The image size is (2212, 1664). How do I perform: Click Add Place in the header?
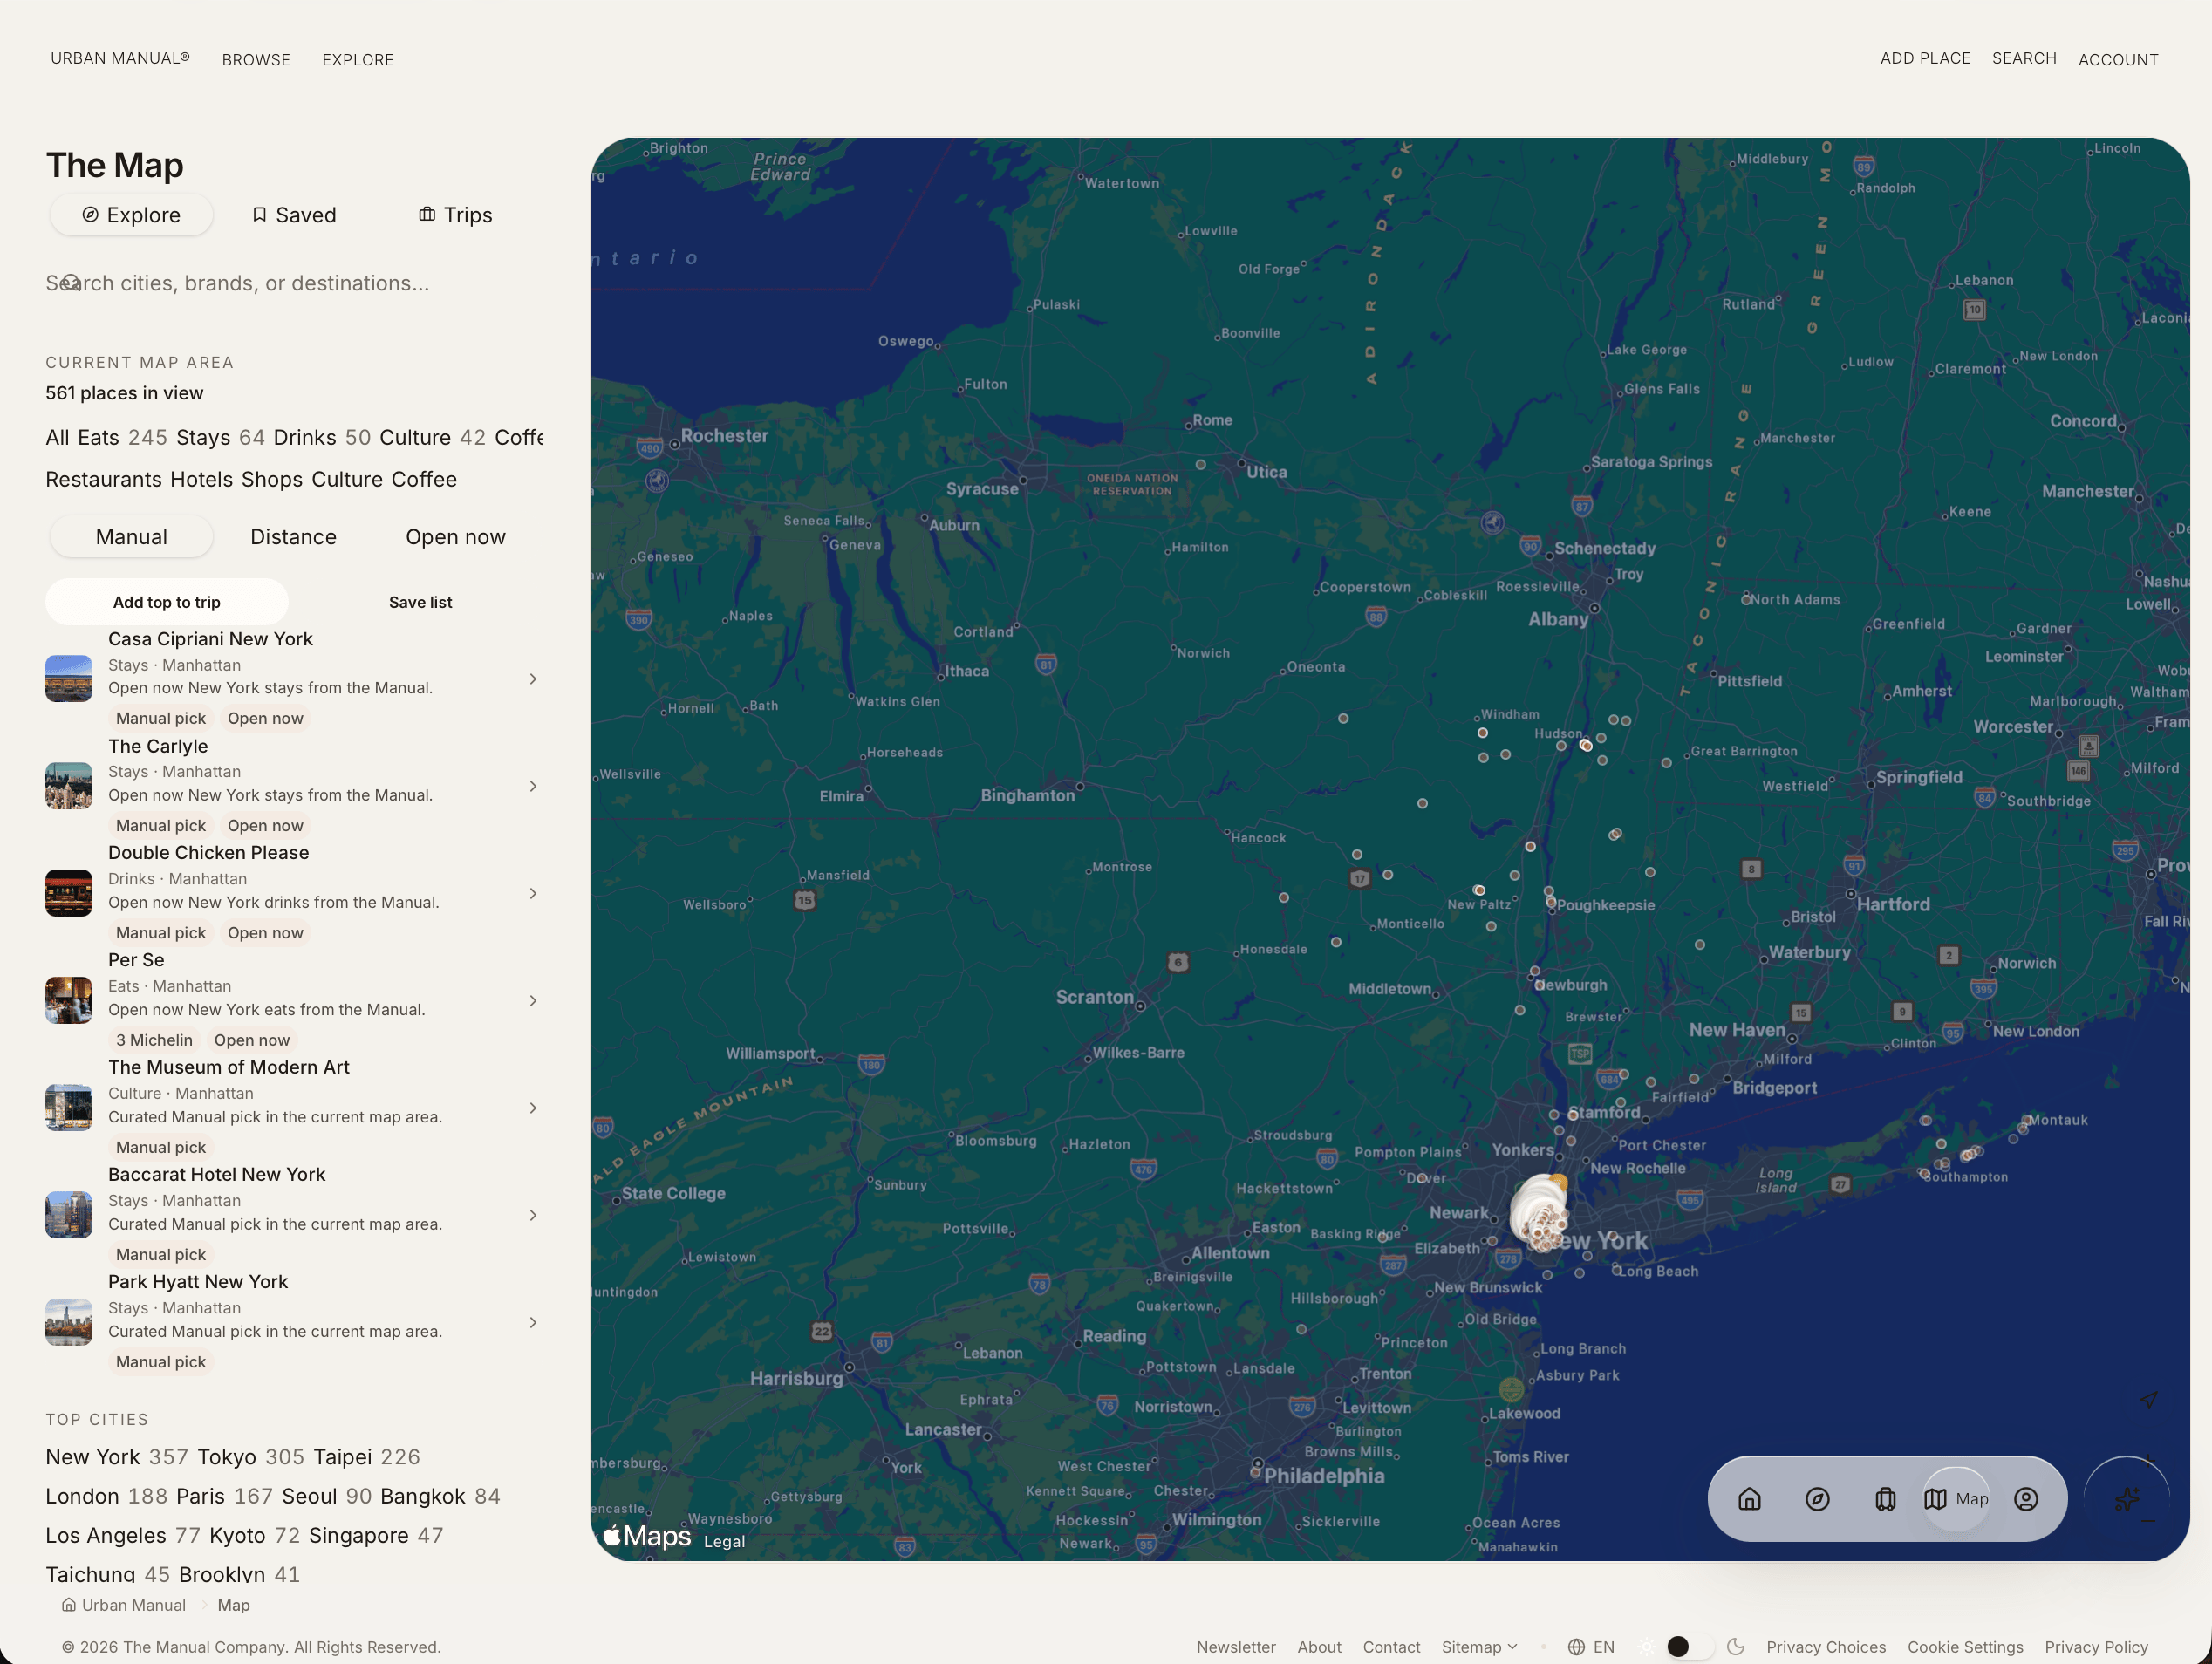click(x=1925, y=58)
